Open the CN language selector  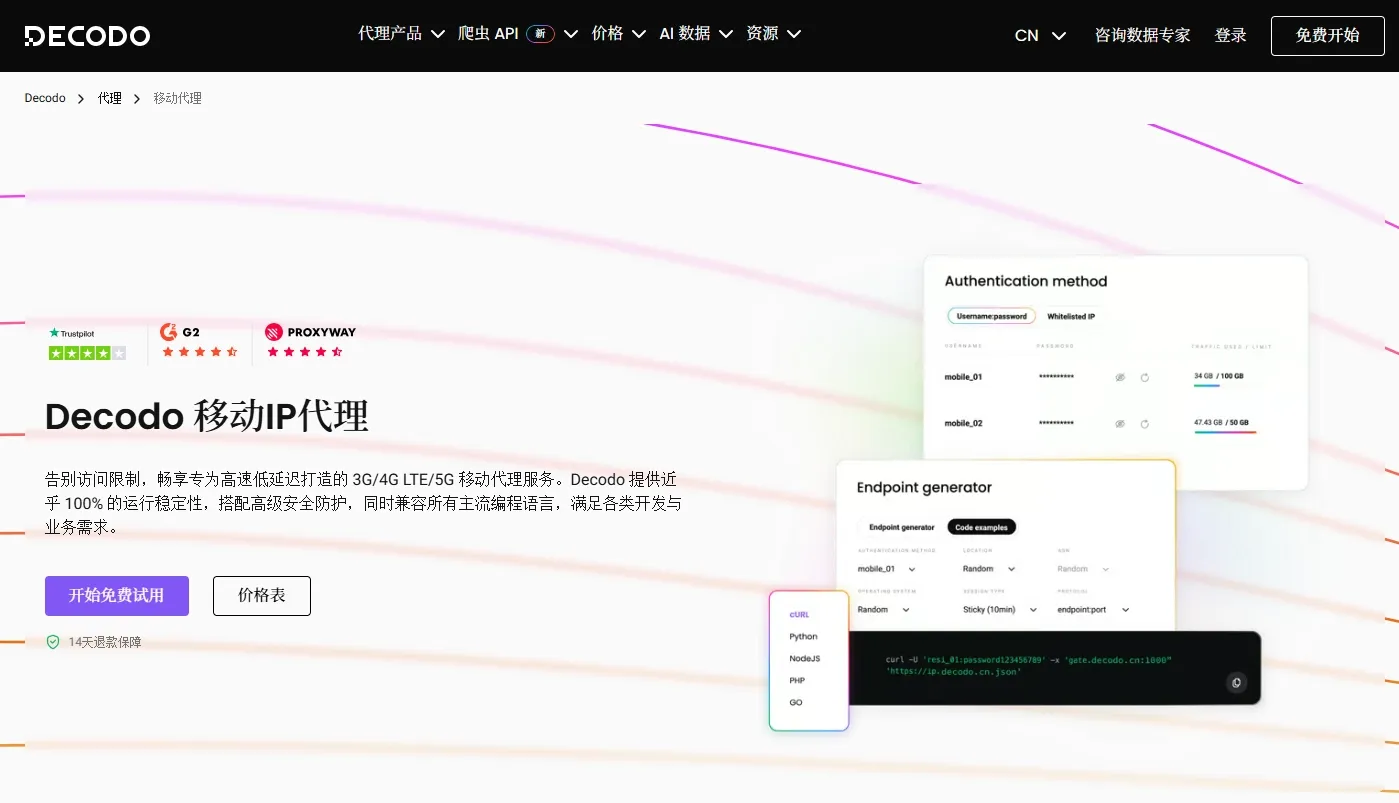pyautogui.click(x=1040, y=35)
